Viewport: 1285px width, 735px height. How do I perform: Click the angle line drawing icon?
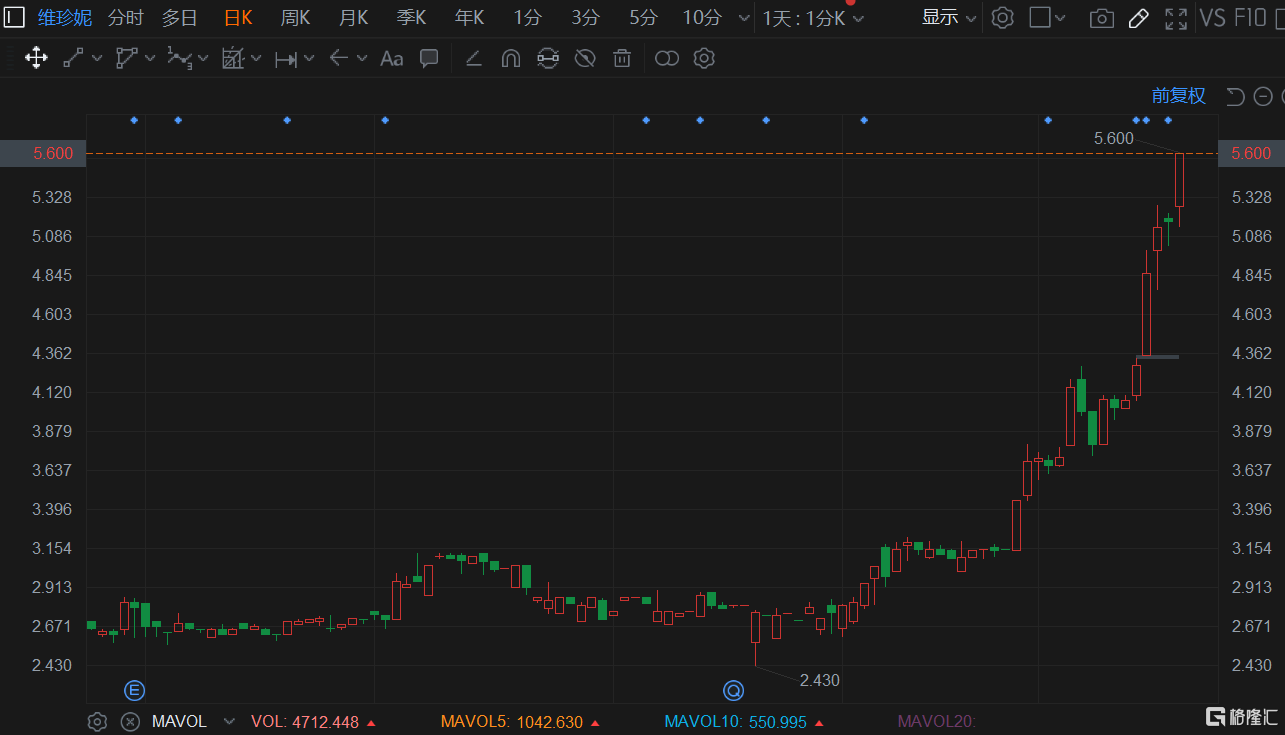474,58
